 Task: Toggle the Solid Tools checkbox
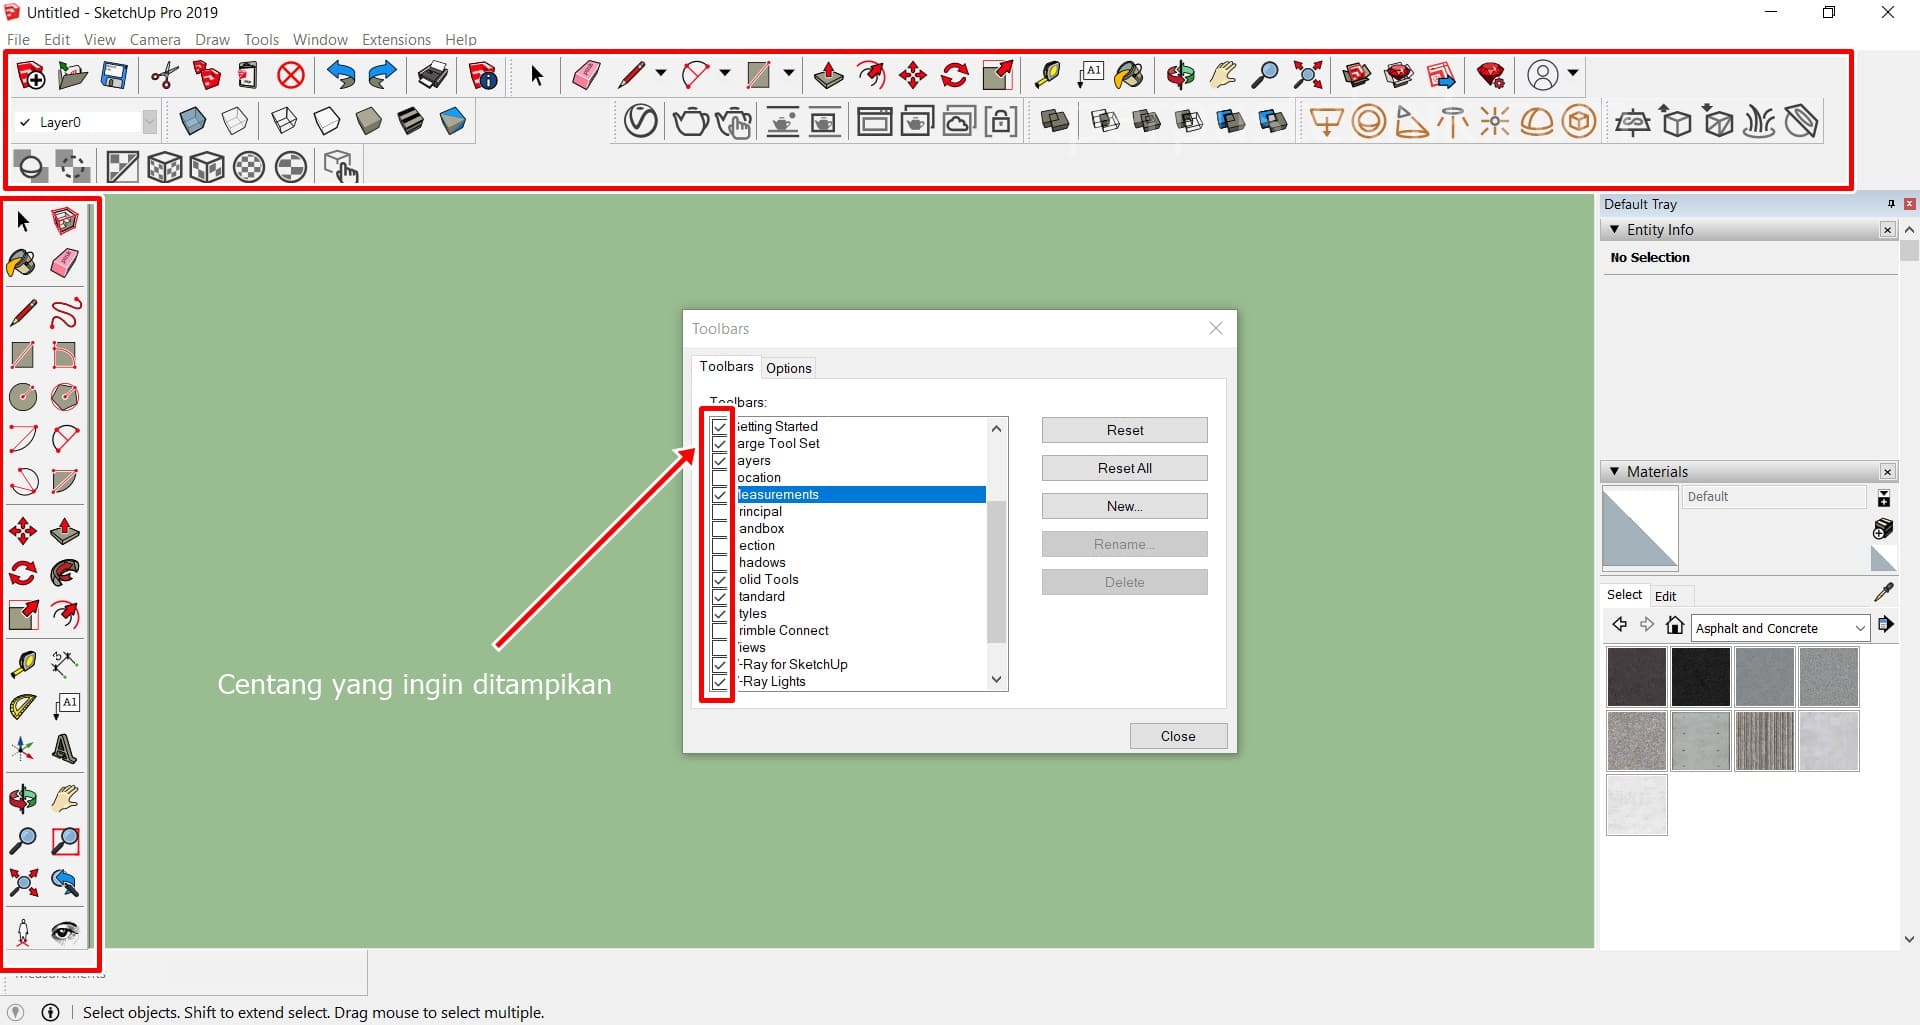click(x=719, y=580)
